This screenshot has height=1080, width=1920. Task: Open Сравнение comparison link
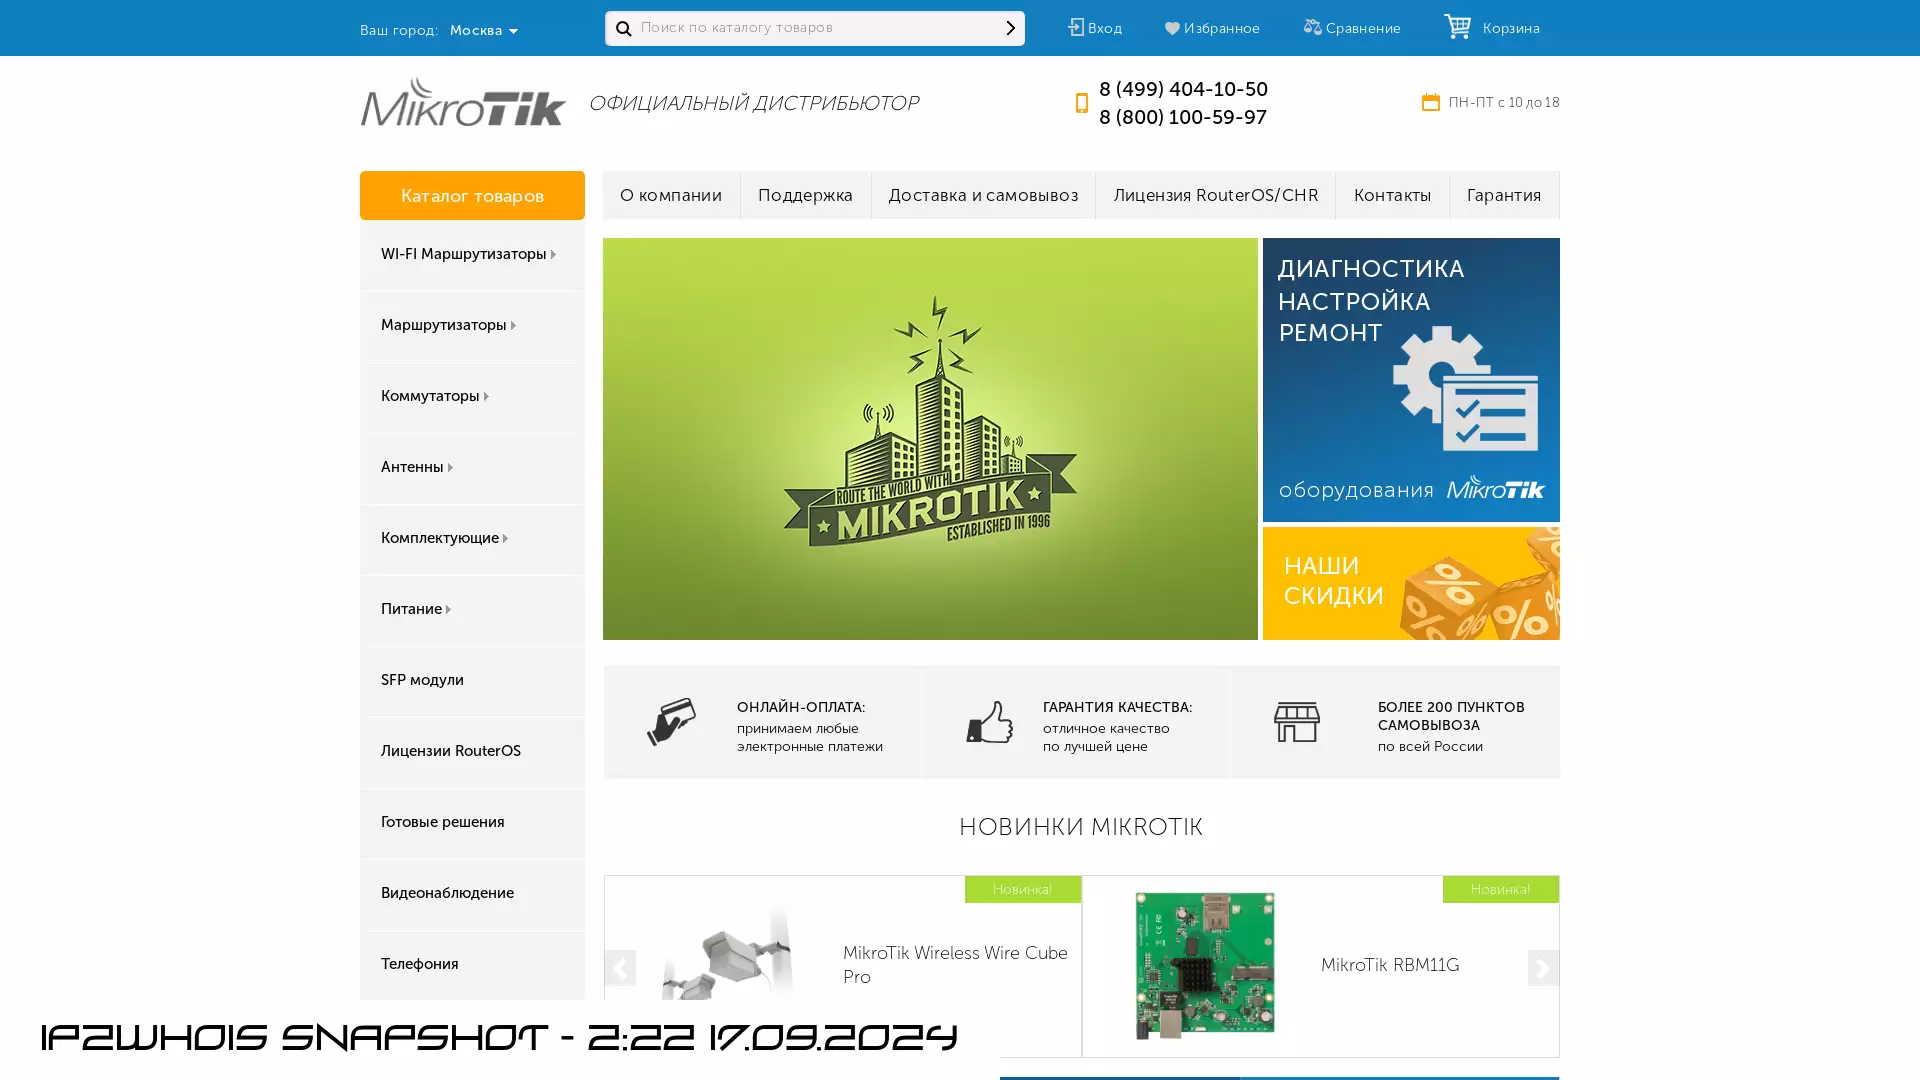click(x=1363, y=29)
